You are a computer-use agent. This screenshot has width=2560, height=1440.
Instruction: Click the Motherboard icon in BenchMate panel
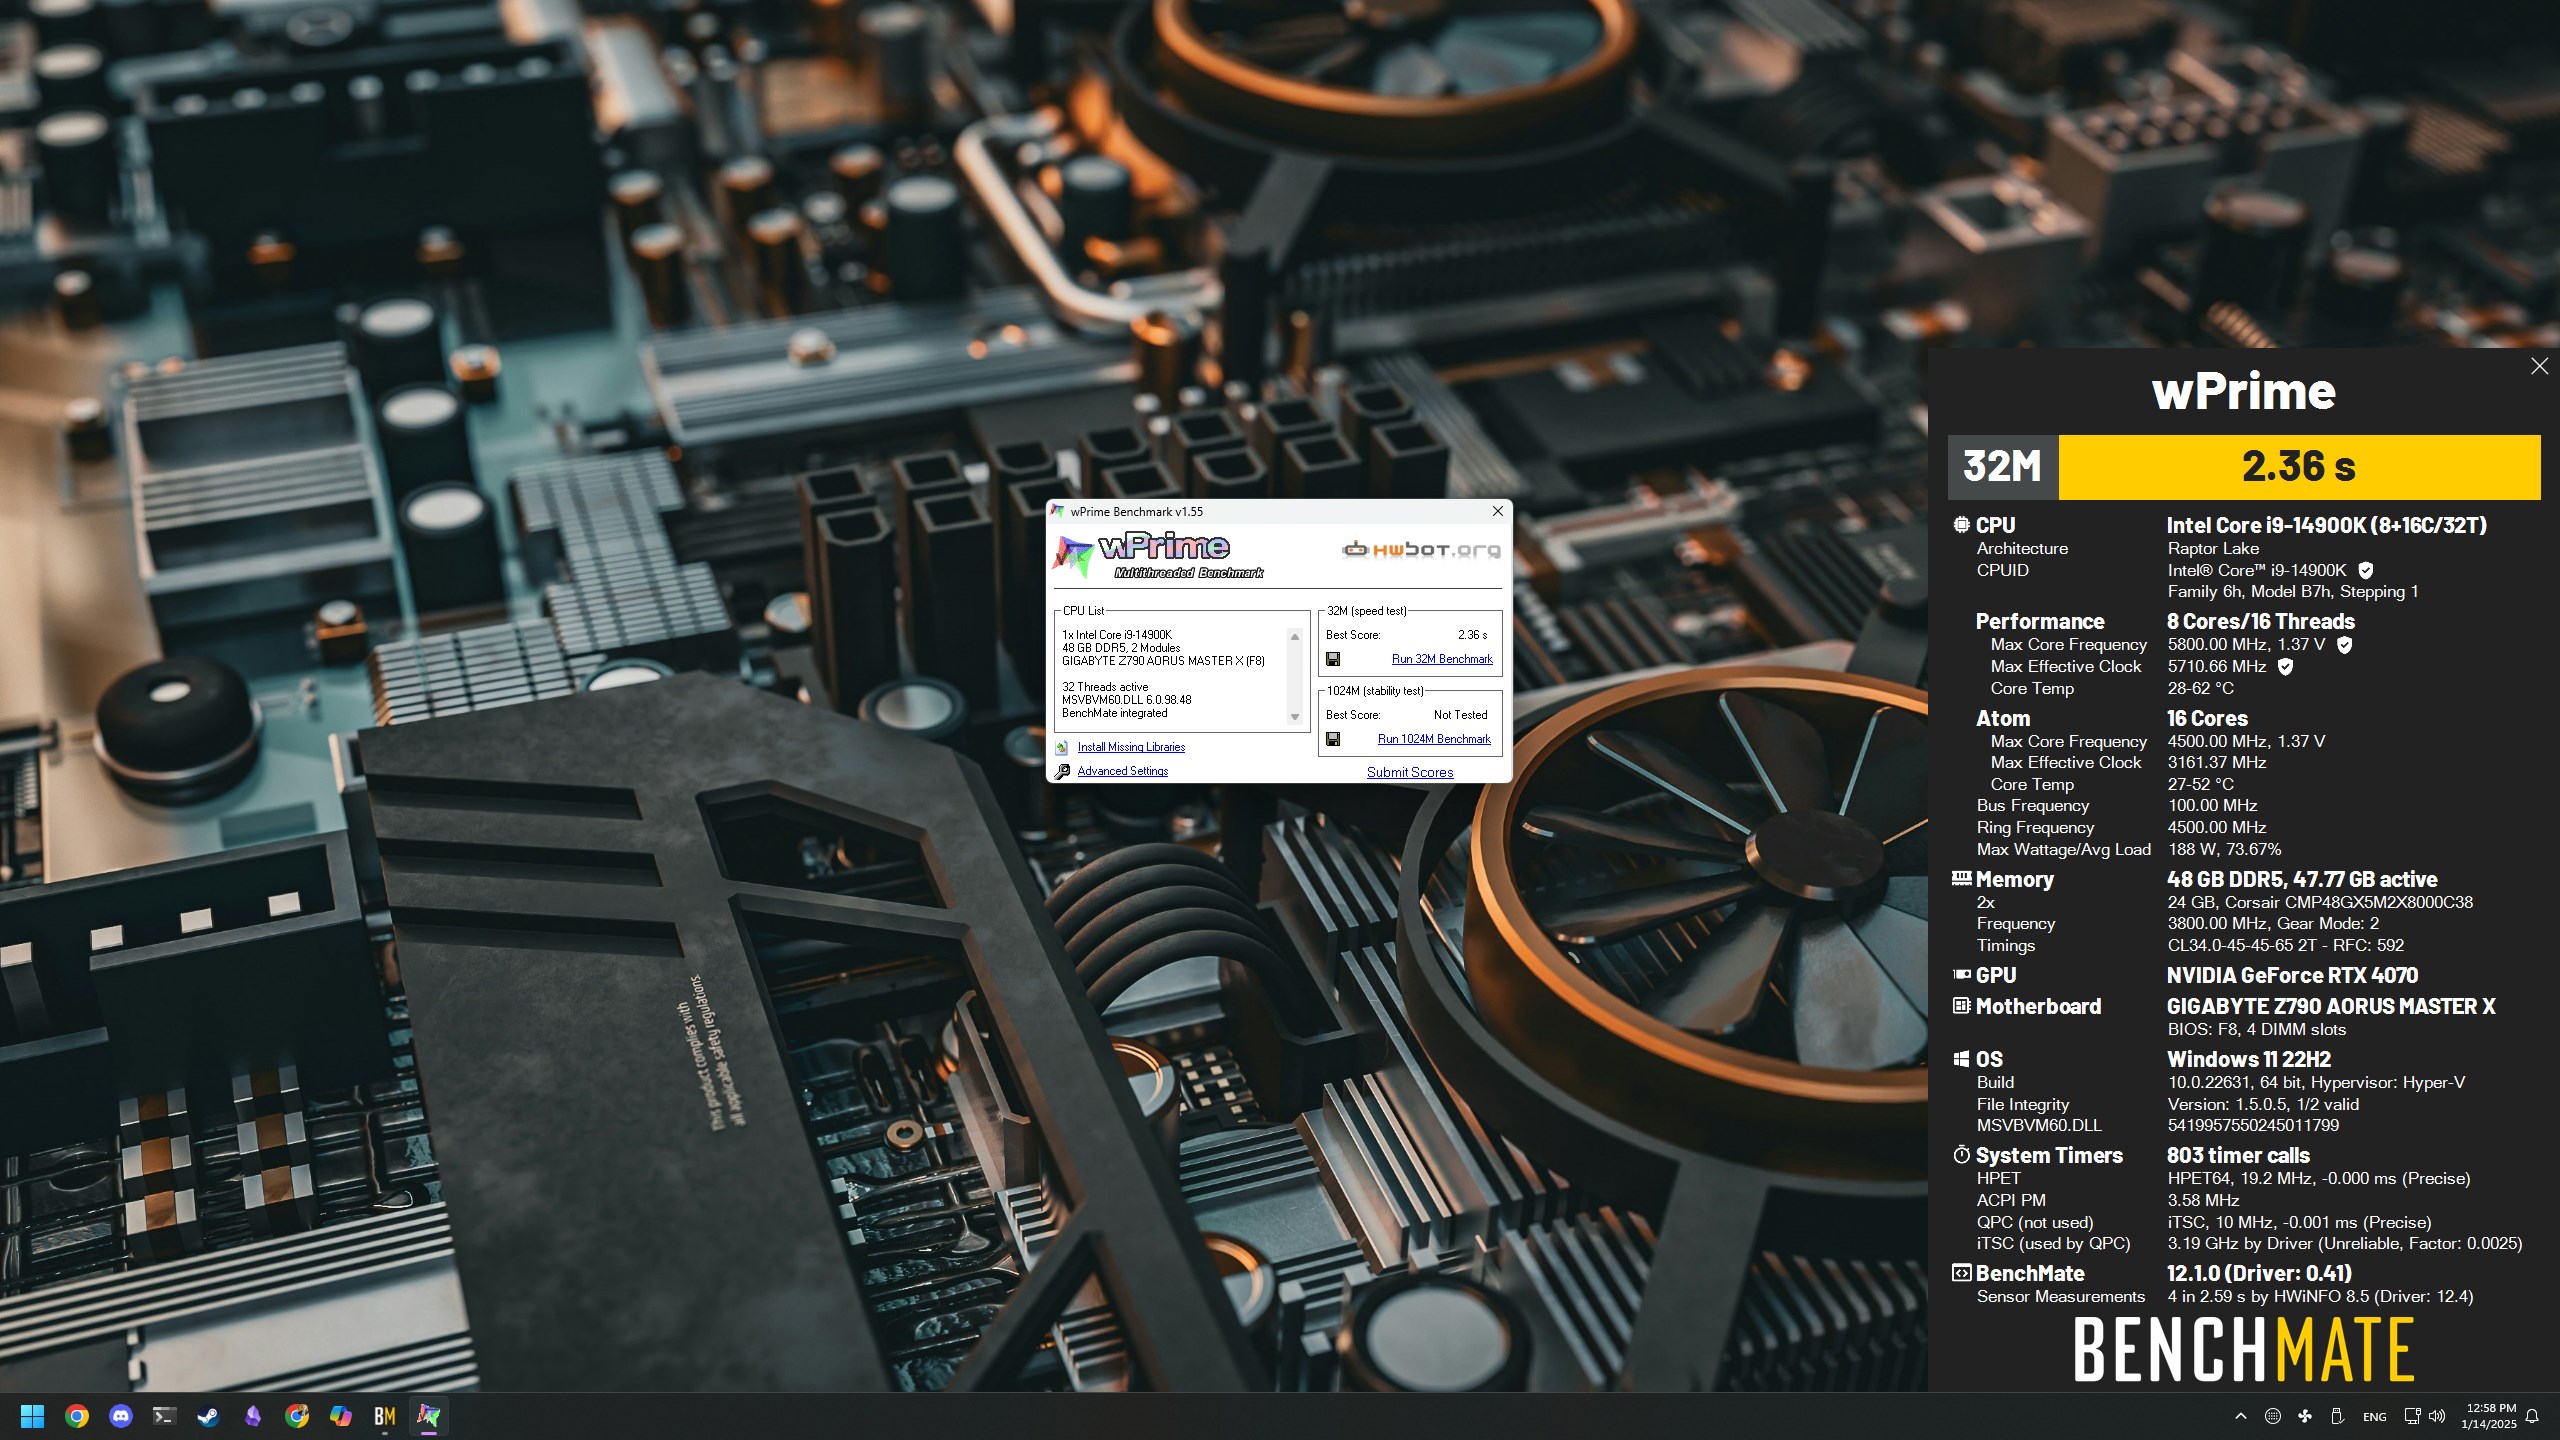point(1962,1005)
